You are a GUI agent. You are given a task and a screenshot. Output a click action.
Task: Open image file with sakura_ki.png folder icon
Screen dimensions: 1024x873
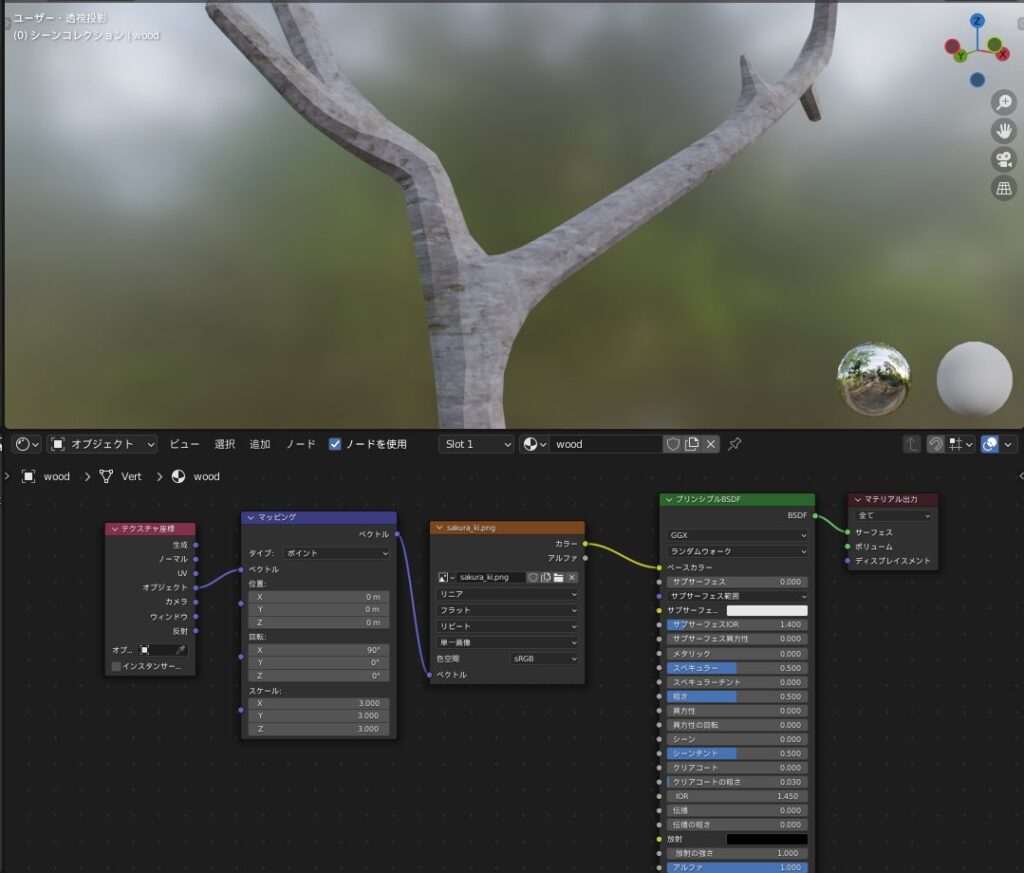[559, 577]
